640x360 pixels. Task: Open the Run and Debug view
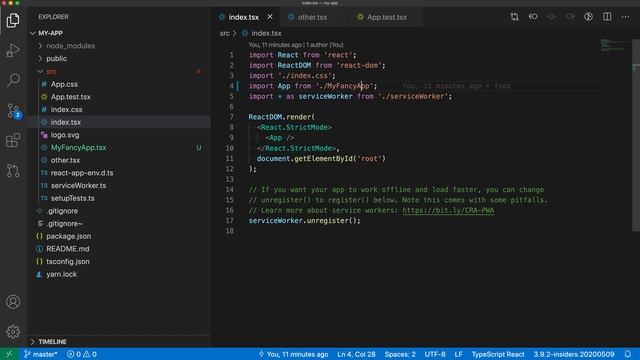pos(13,51)
